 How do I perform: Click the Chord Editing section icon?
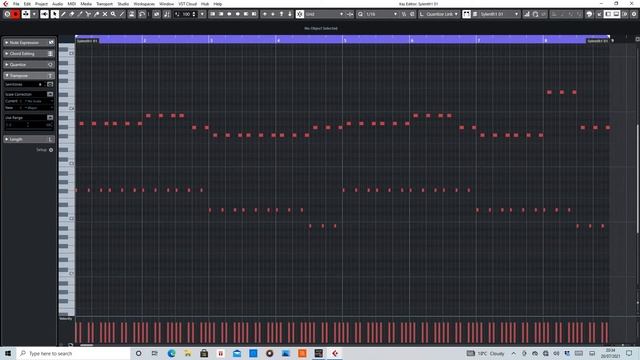[x=51, y=53]
